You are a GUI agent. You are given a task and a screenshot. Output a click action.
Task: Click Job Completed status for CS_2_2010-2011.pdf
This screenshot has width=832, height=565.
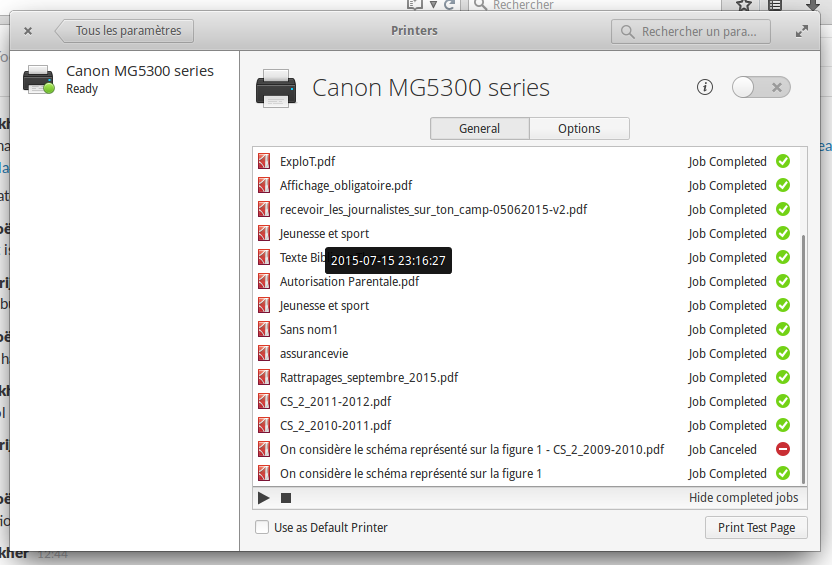[727, 425]
